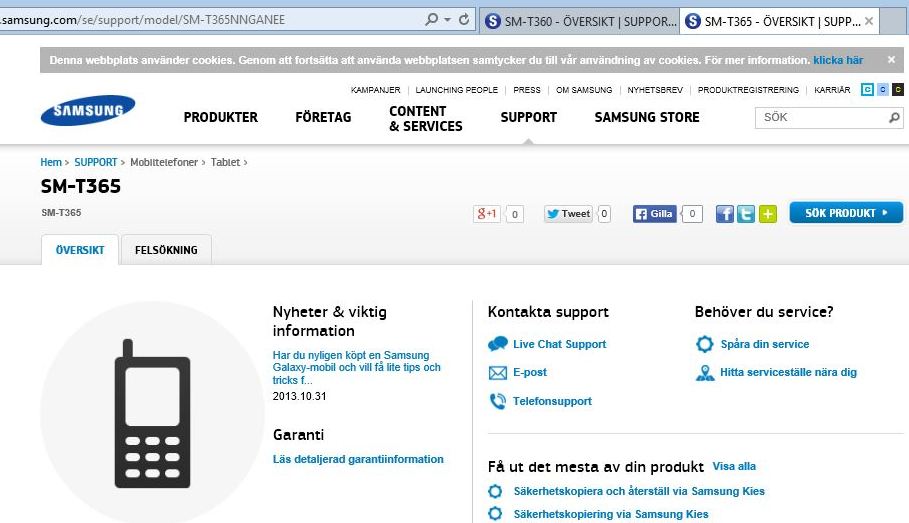
Task: Open Telefonsupport link
Action: (552, 401)
